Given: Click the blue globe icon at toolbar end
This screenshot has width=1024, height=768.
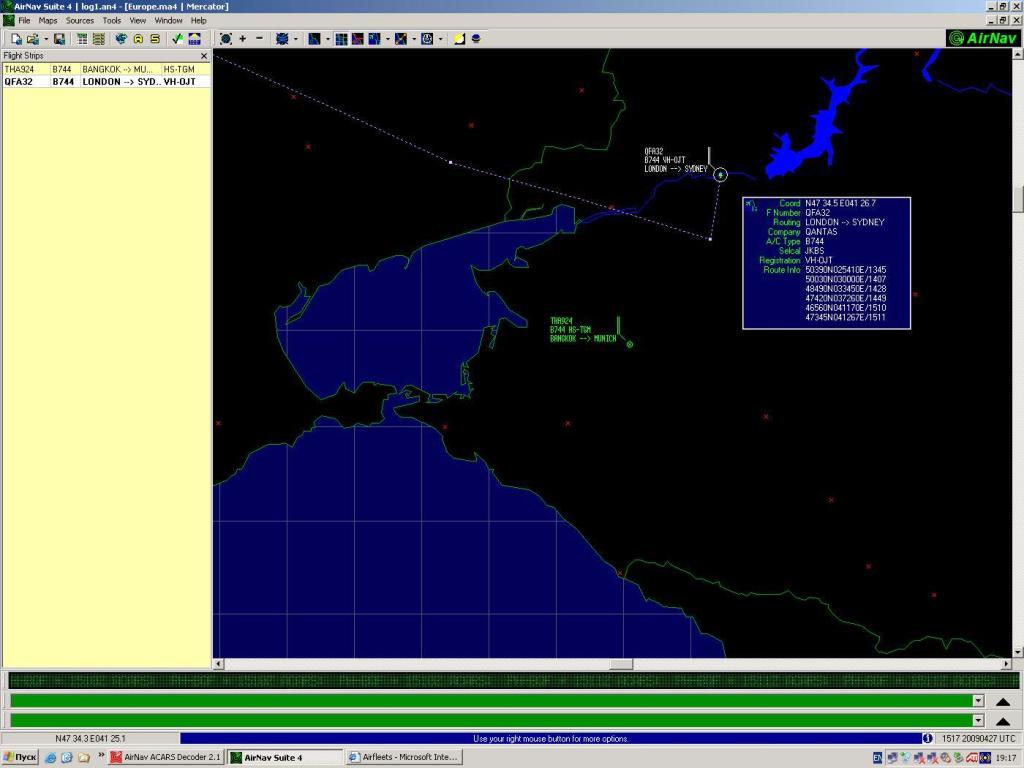Looking at the screenshot, I should coord(476,39).
